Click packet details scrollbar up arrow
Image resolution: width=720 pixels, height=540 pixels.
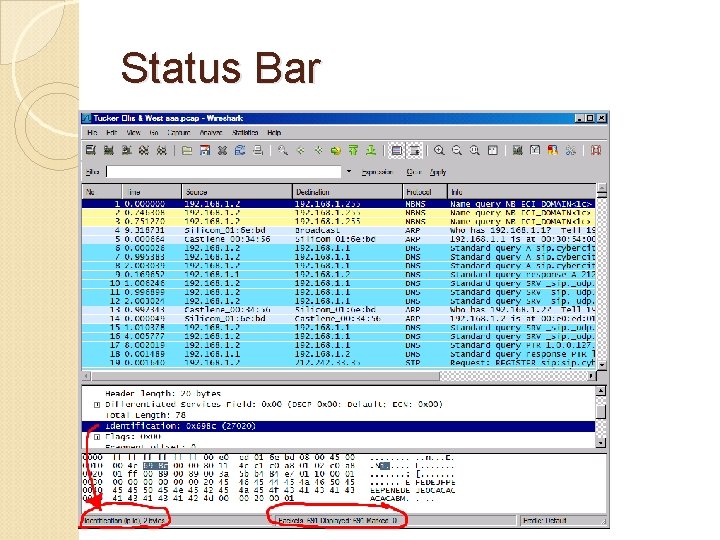coord(601,391)
